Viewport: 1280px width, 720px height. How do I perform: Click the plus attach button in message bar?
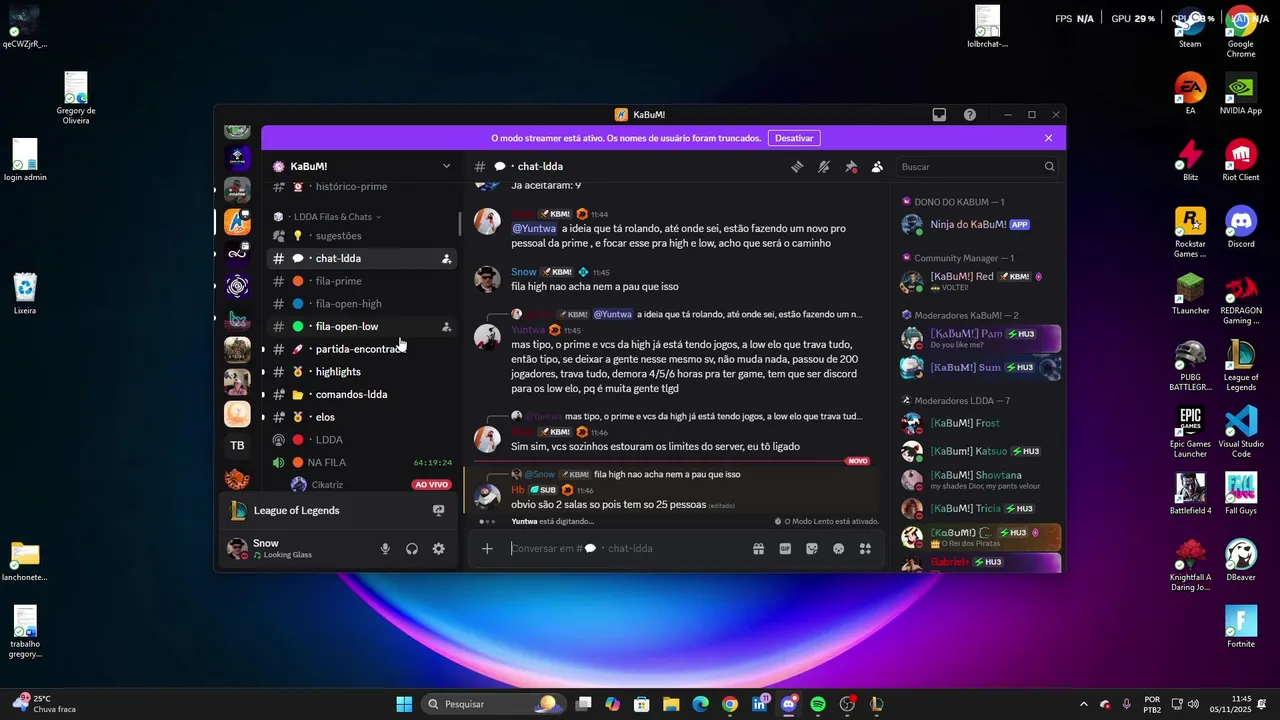(487, 548)
